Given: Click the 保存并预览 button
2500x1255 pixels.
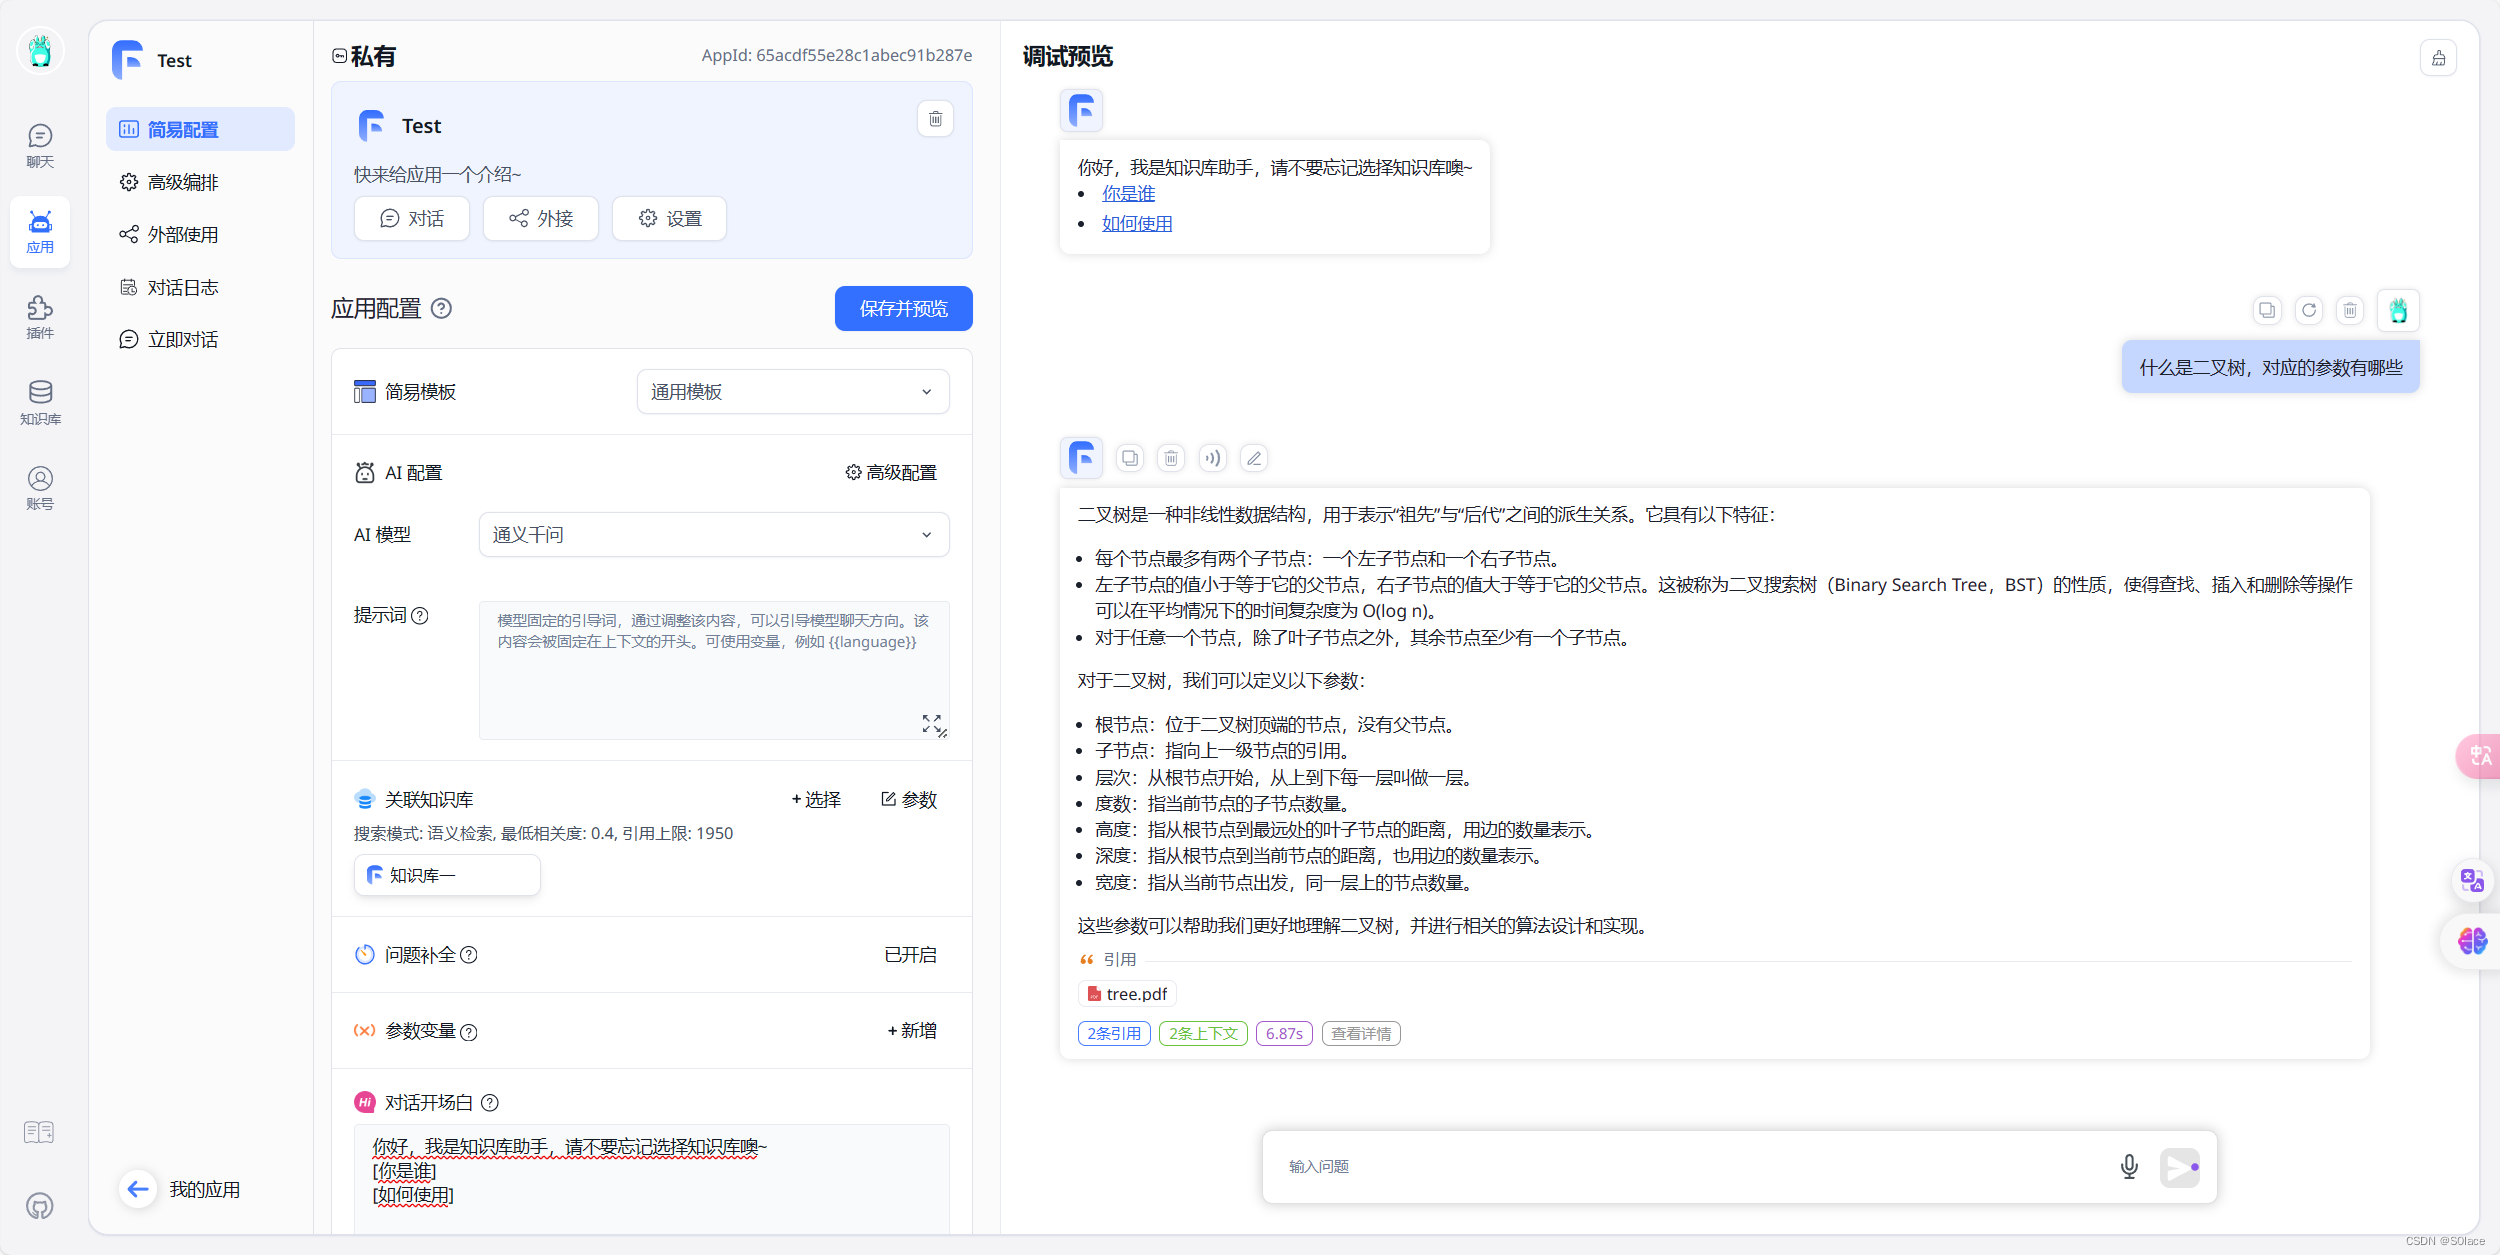Looking at the screenshot, I should point(904,309).
